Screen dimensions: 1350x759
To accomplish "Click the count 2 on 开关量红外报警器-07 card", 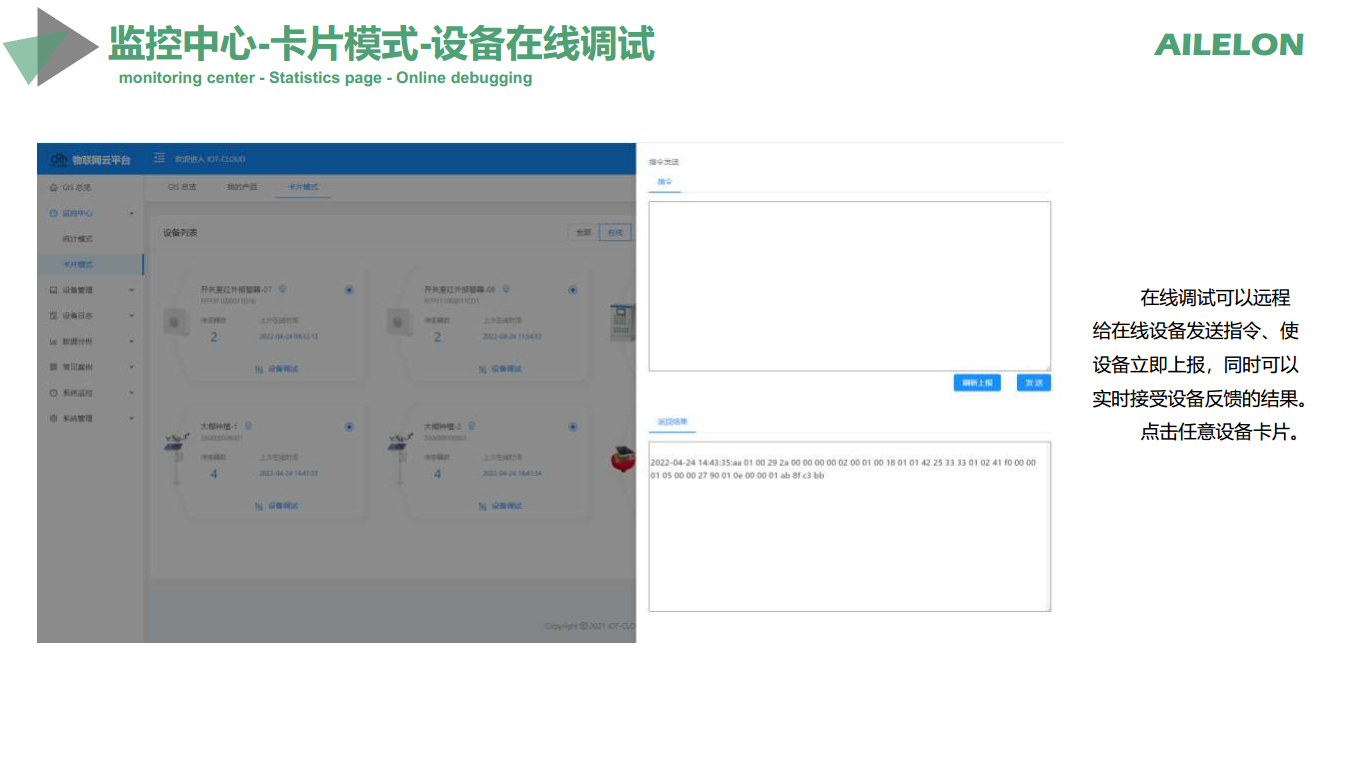I will tap(214, 337).
